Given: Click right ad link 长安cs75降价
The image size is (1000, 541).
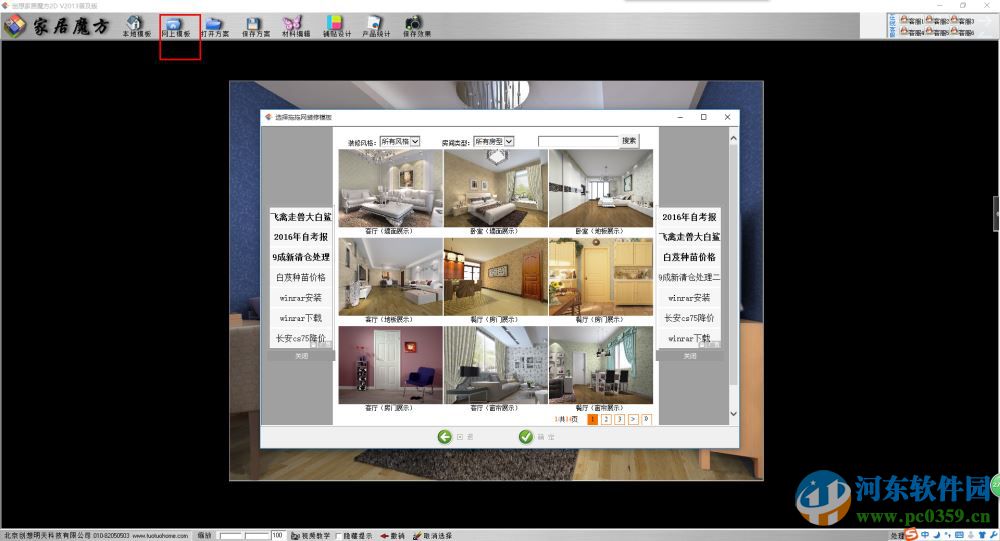Looking at the screenshot, I should [x=689, y=318].
